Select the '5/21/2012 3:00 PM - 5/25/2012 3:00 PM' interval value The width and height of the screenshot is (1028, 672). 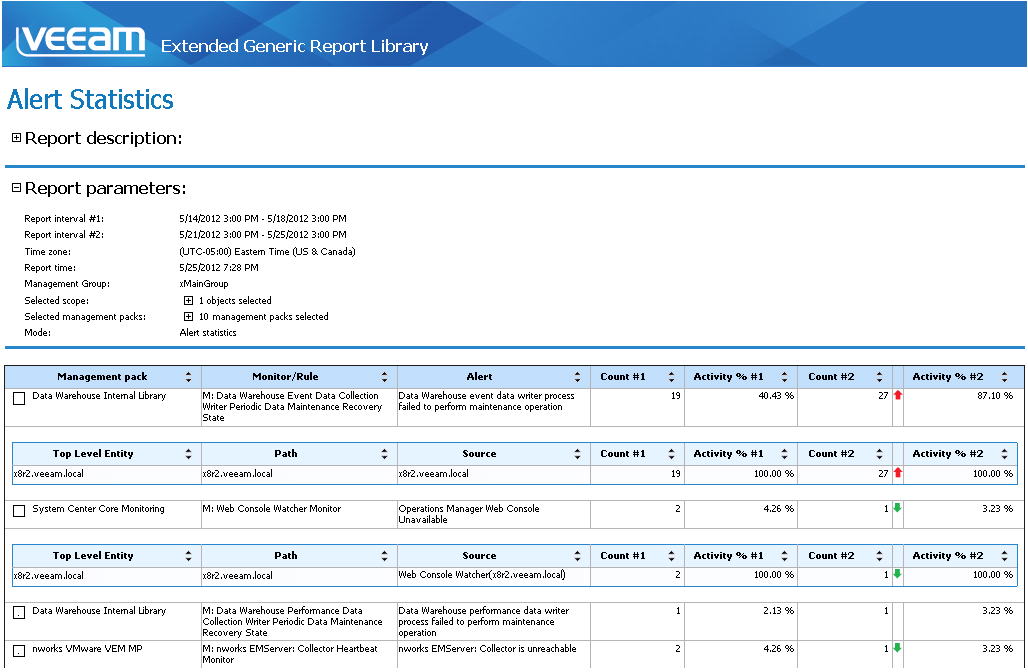tap(263, 235)
